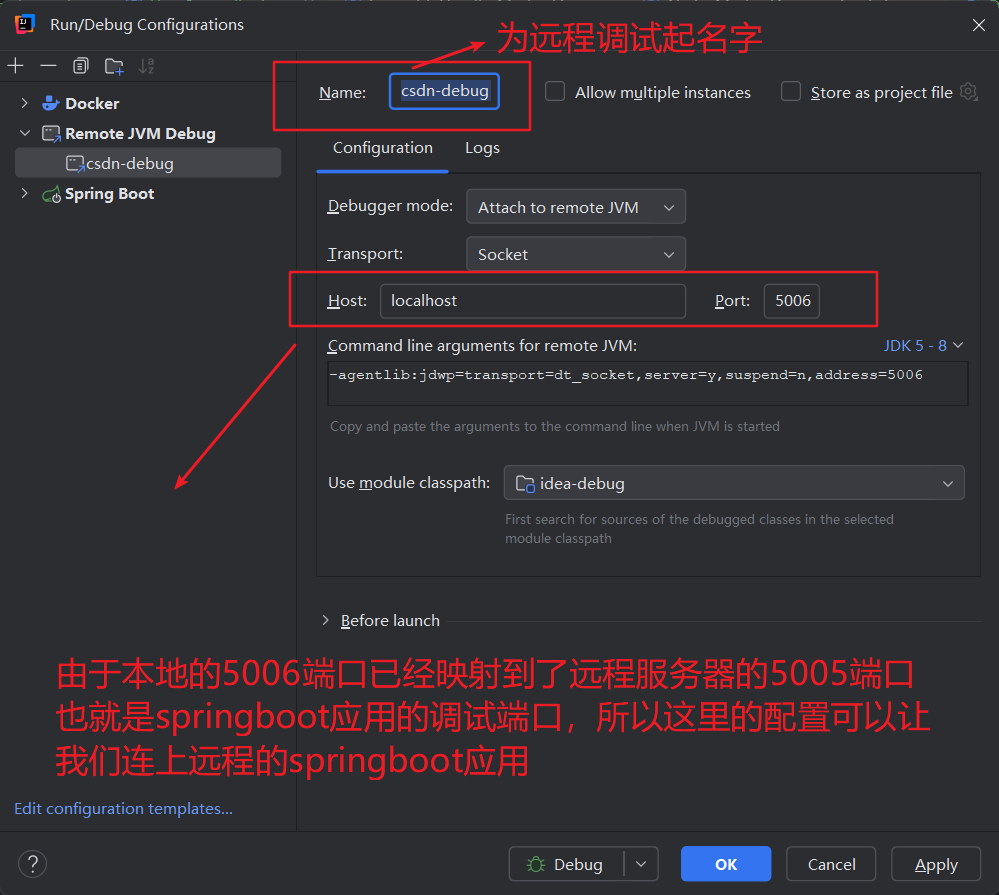Open Edit configuration templates link
Viewport: 999px width, 895px height.
pyautogui.click(x=123, y=809)
